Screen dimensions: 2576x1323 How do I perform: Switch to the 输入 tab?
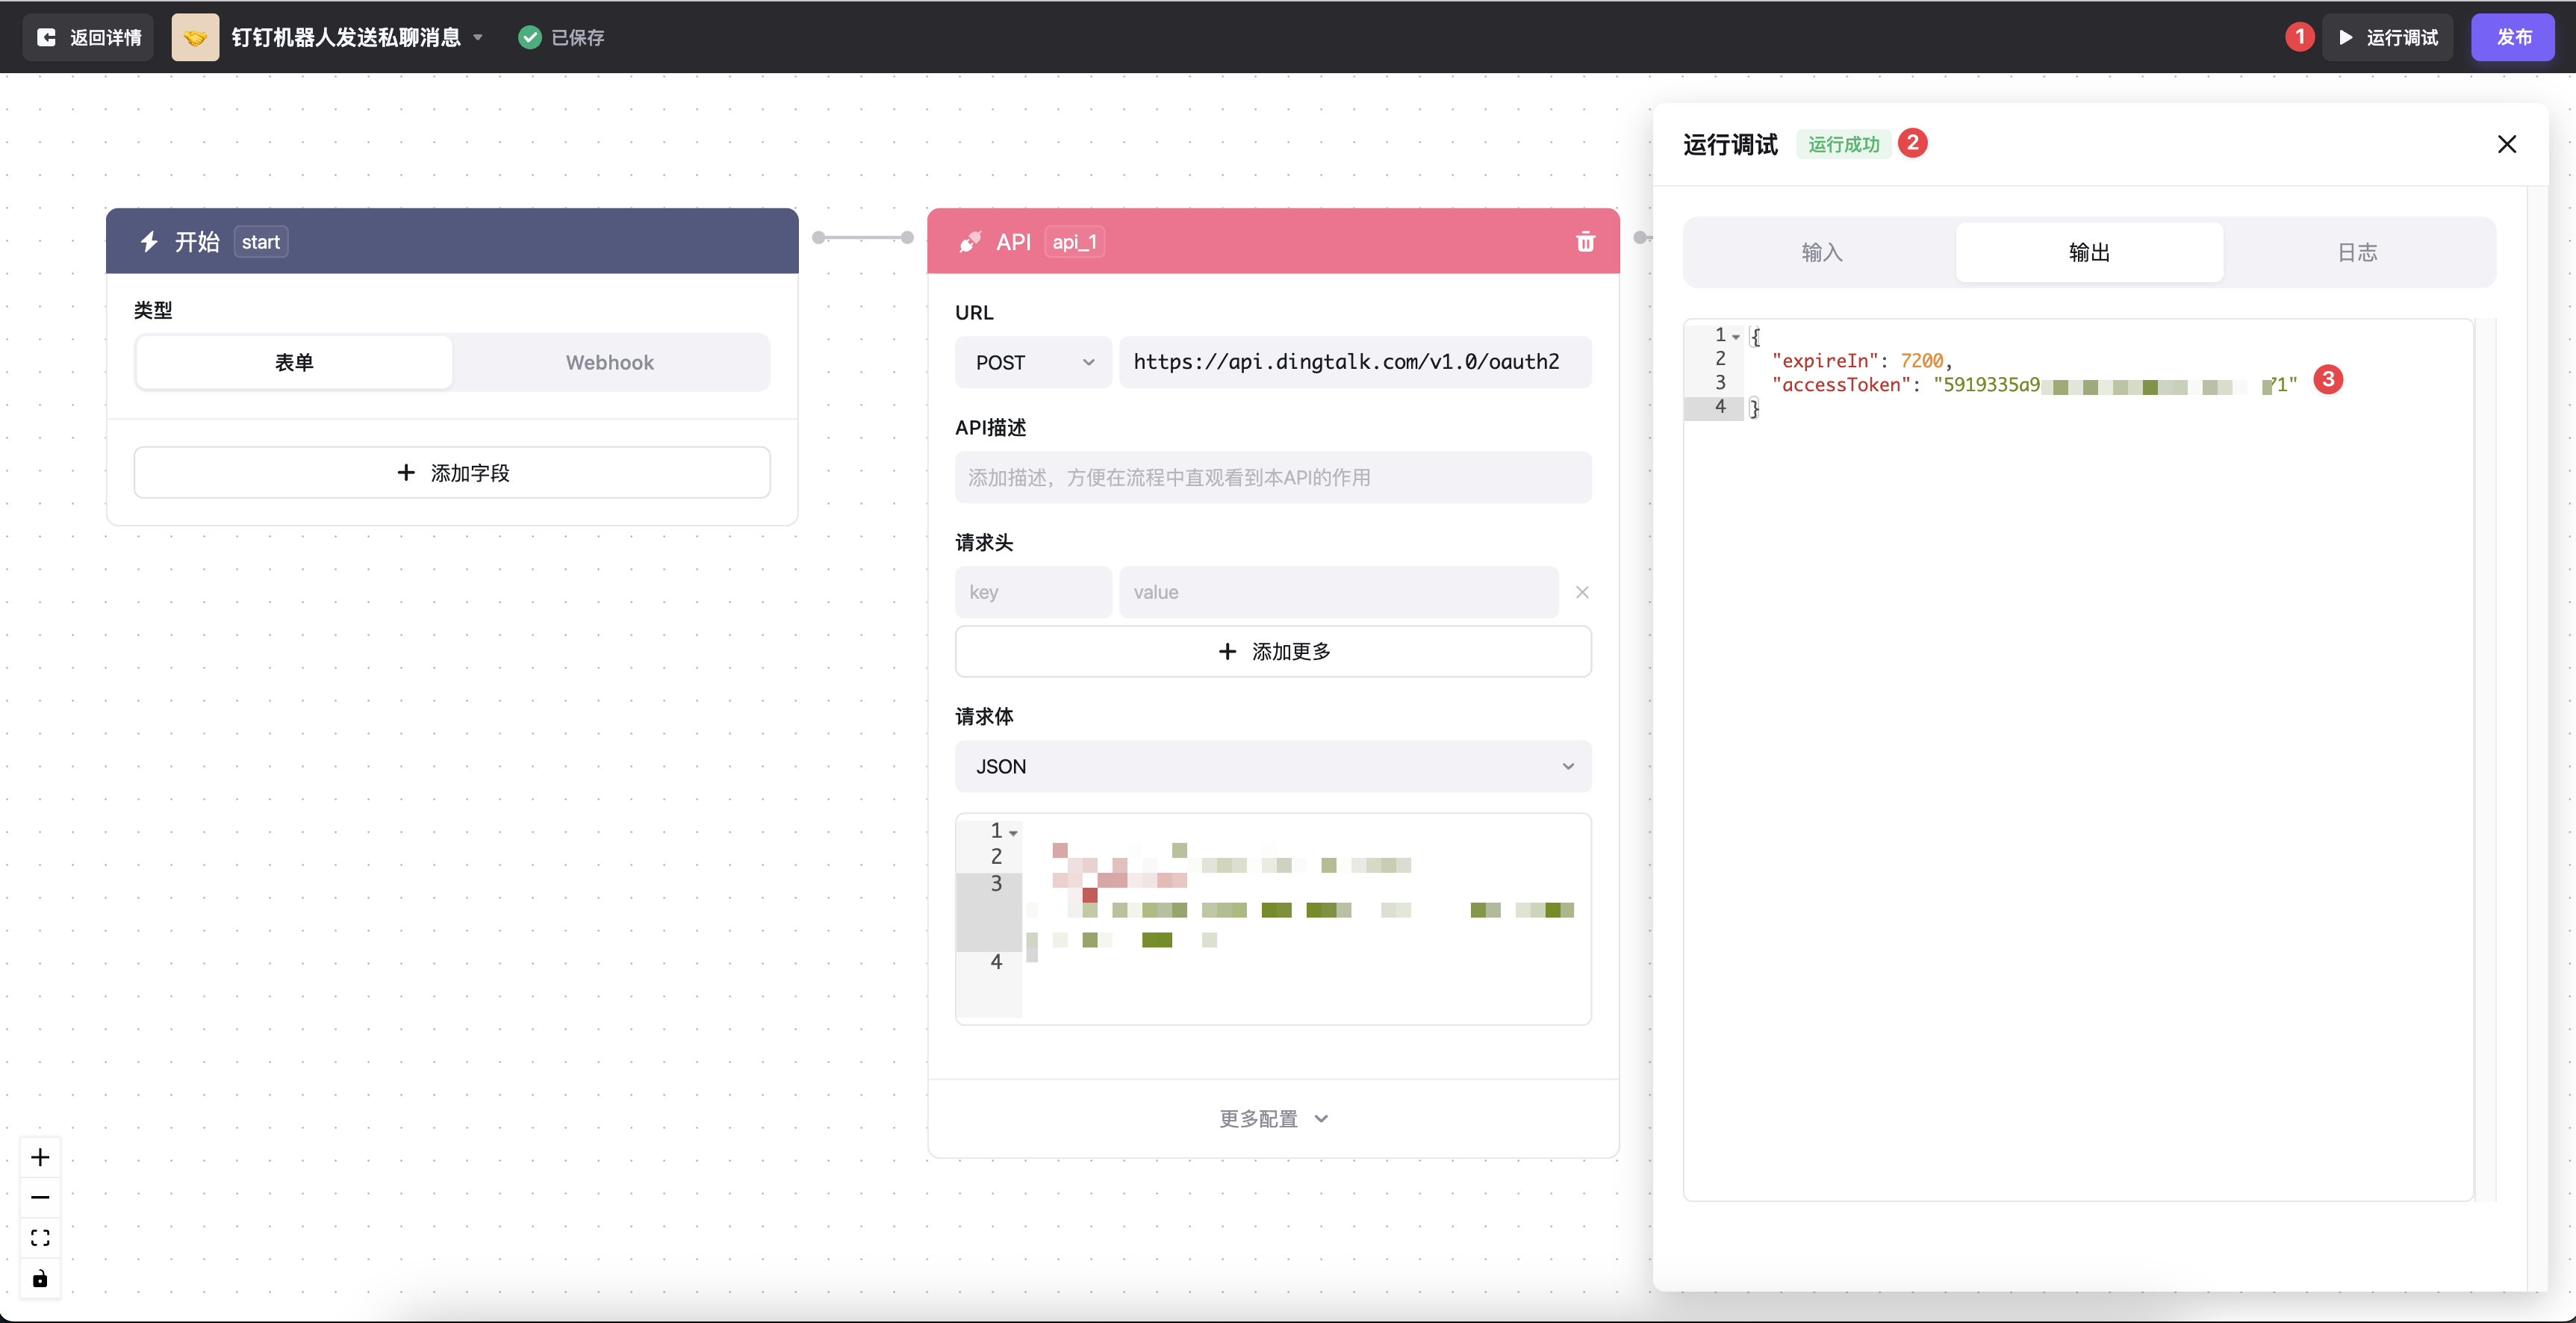tap(1821, 252)
